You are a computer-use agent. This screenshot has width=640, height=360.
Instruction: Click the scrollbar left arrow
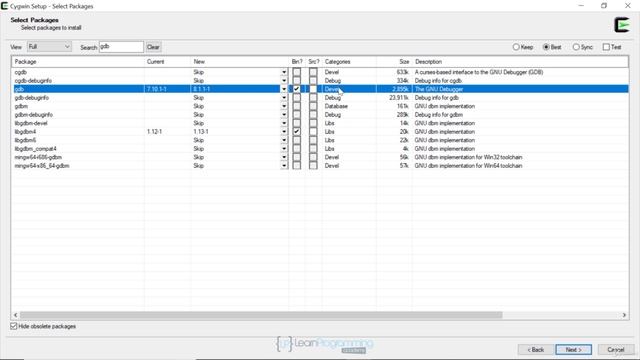16,315
